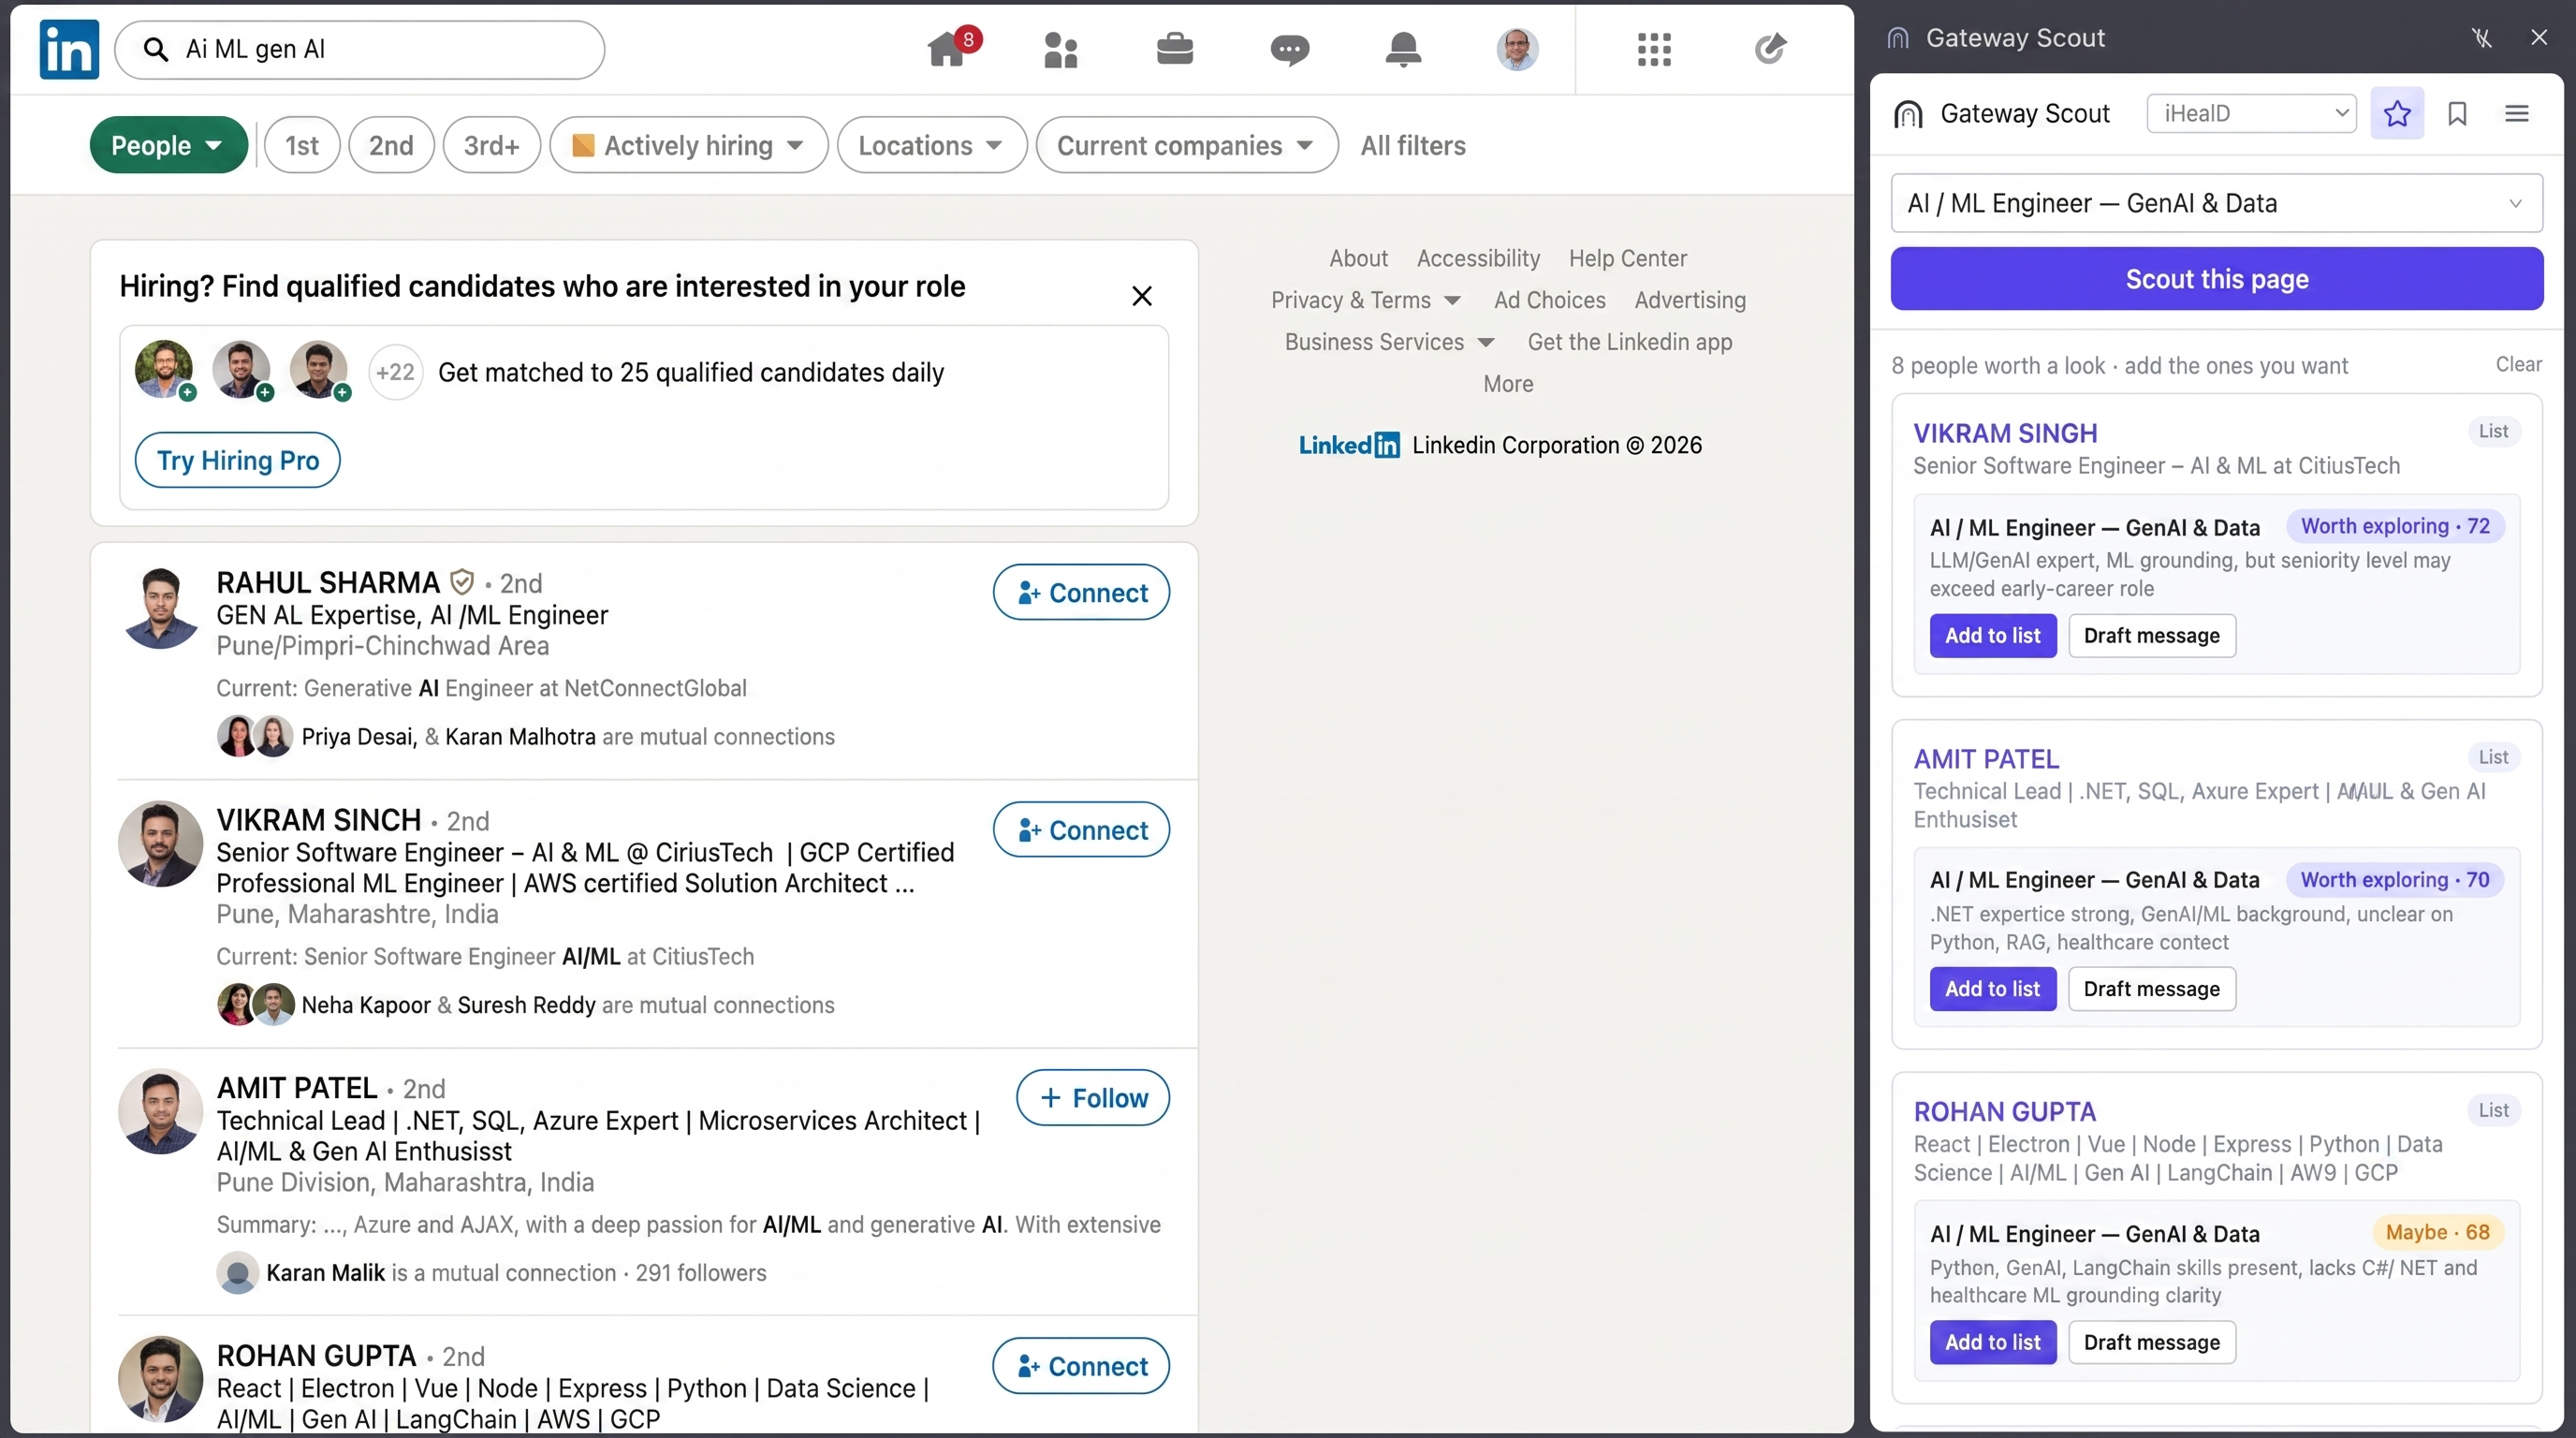Viewport: 2576px width, 1438px height.
Task: Click All filters
Action: (1412, 145)
